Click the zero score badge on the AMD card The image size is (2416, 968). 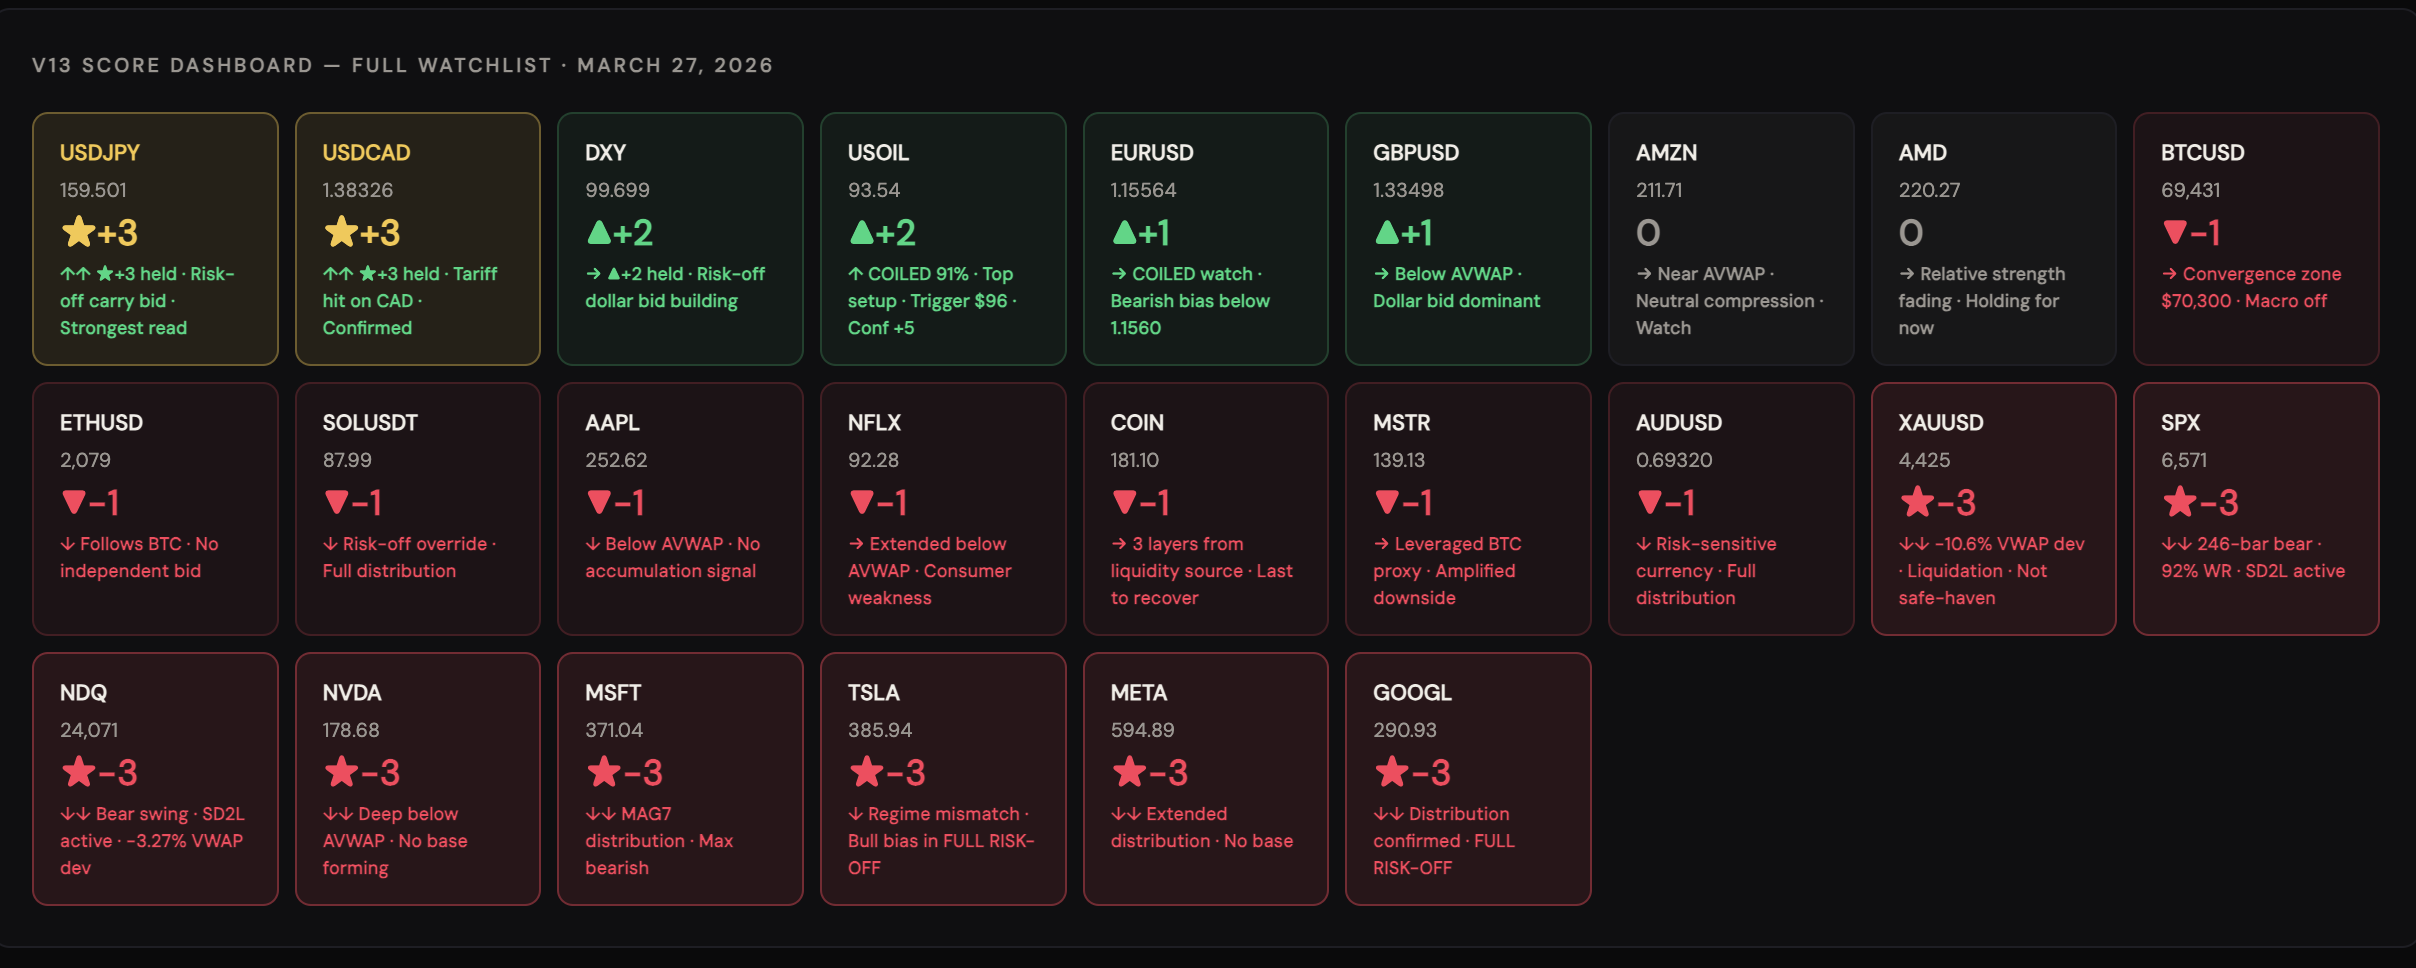(1910, 232)
